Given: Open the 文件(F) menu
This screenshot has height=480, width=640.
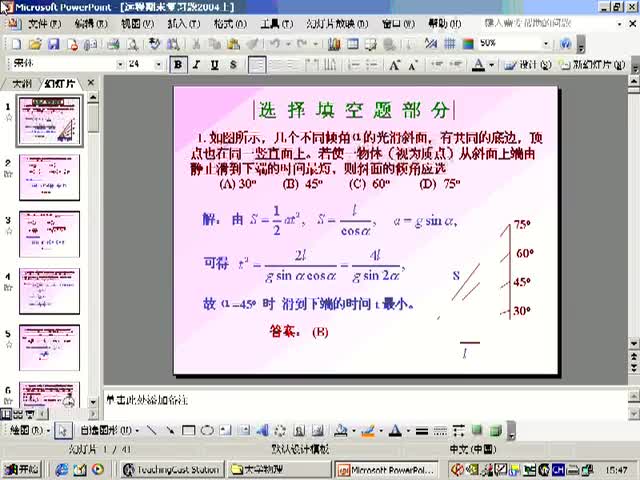Looking at the screenshot, I should (x=44, y=24).
